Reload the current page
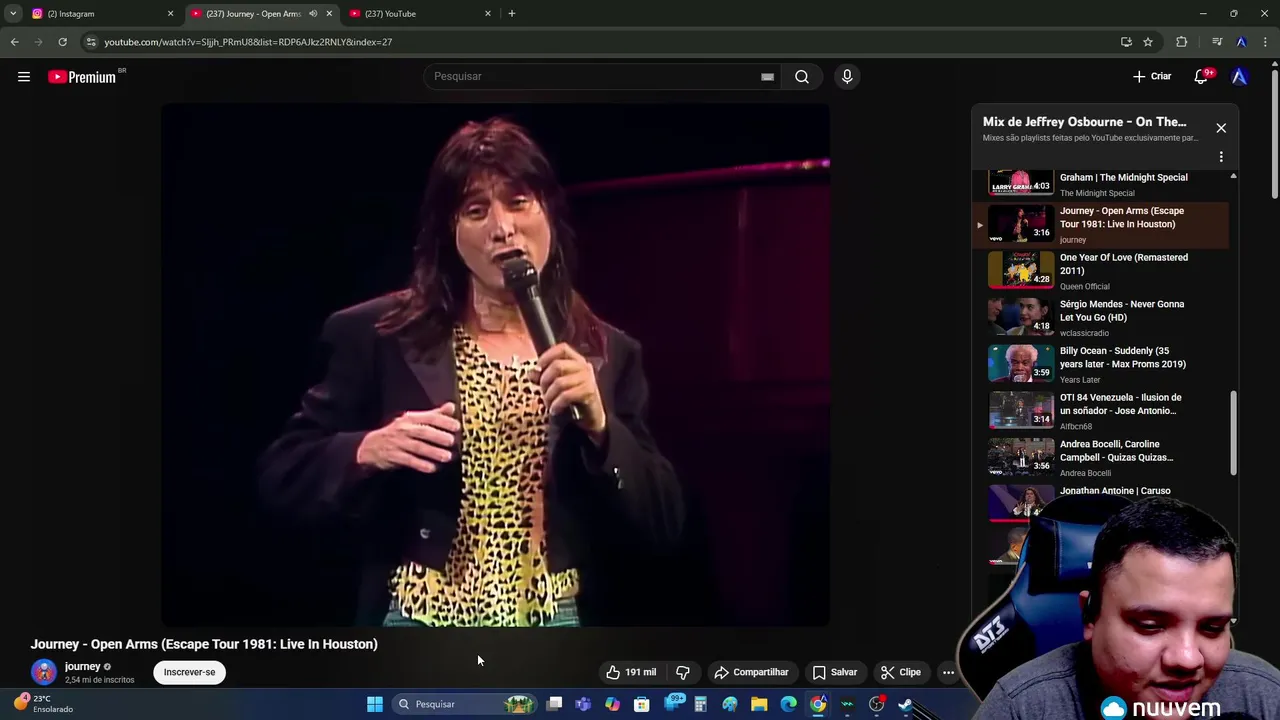This screenshot has width=1280, height=720. click(x=62, y=42)
